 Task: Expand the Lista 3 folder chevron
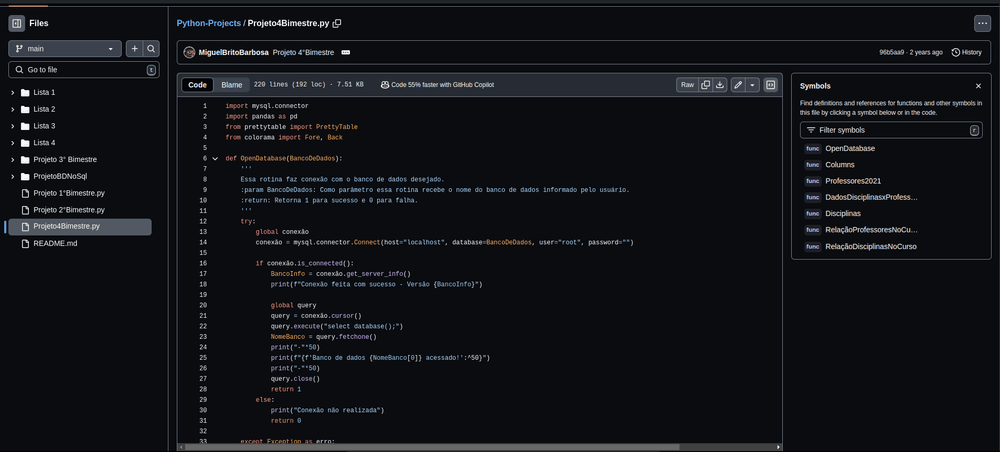pos(13,126)
